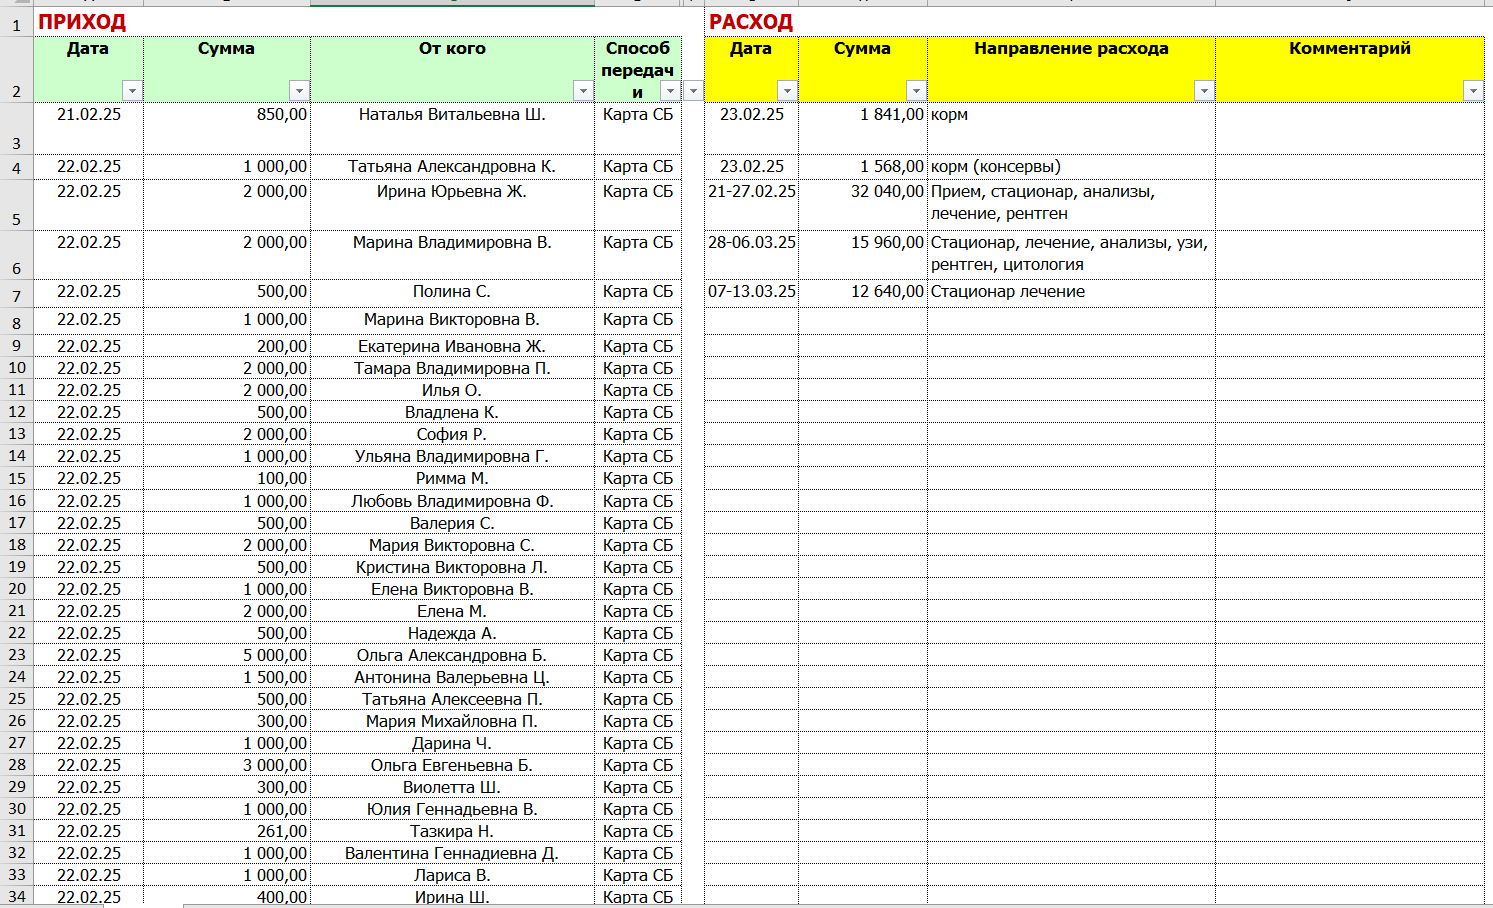The image size is (1493, 908).
Task: Open the filter dropdown for the income Сумма column
Action: 299,91
